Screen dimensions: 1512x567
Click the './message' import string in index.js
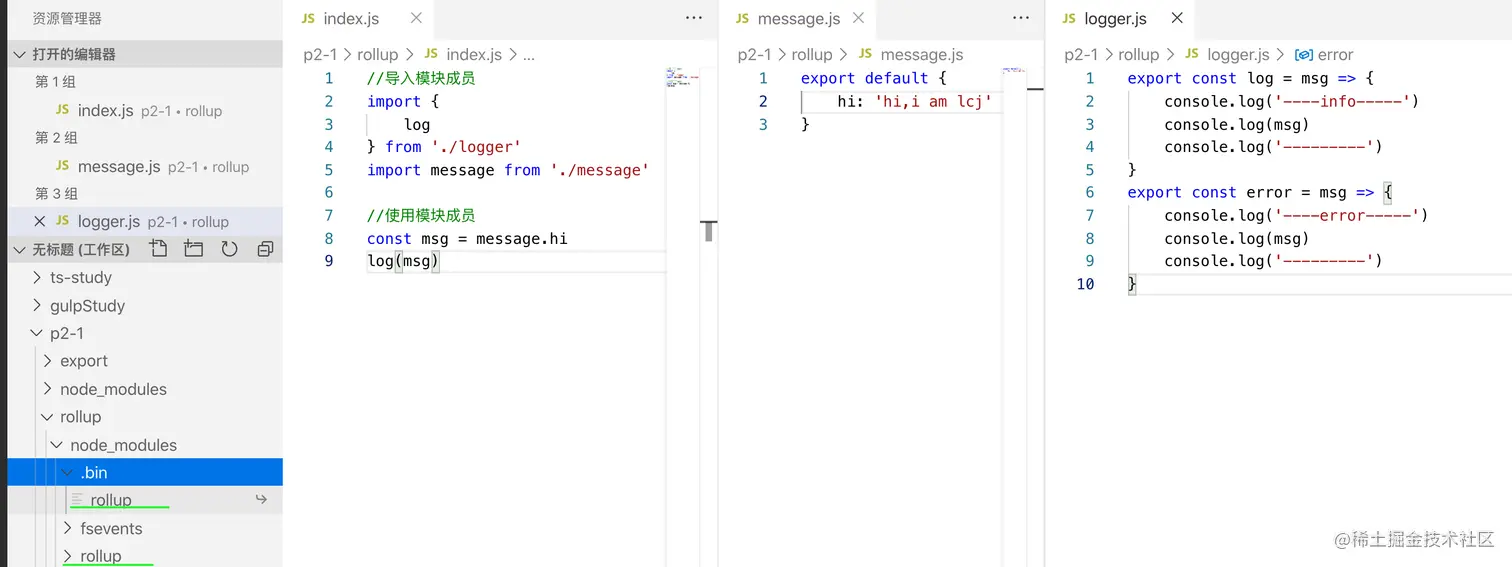tap(600, 170)
